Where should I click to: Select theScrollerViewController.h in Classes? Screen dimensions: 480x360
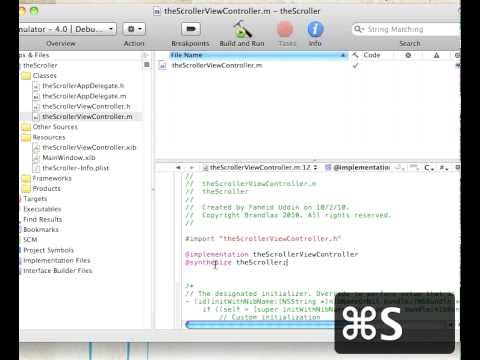(x=86, y=107)
